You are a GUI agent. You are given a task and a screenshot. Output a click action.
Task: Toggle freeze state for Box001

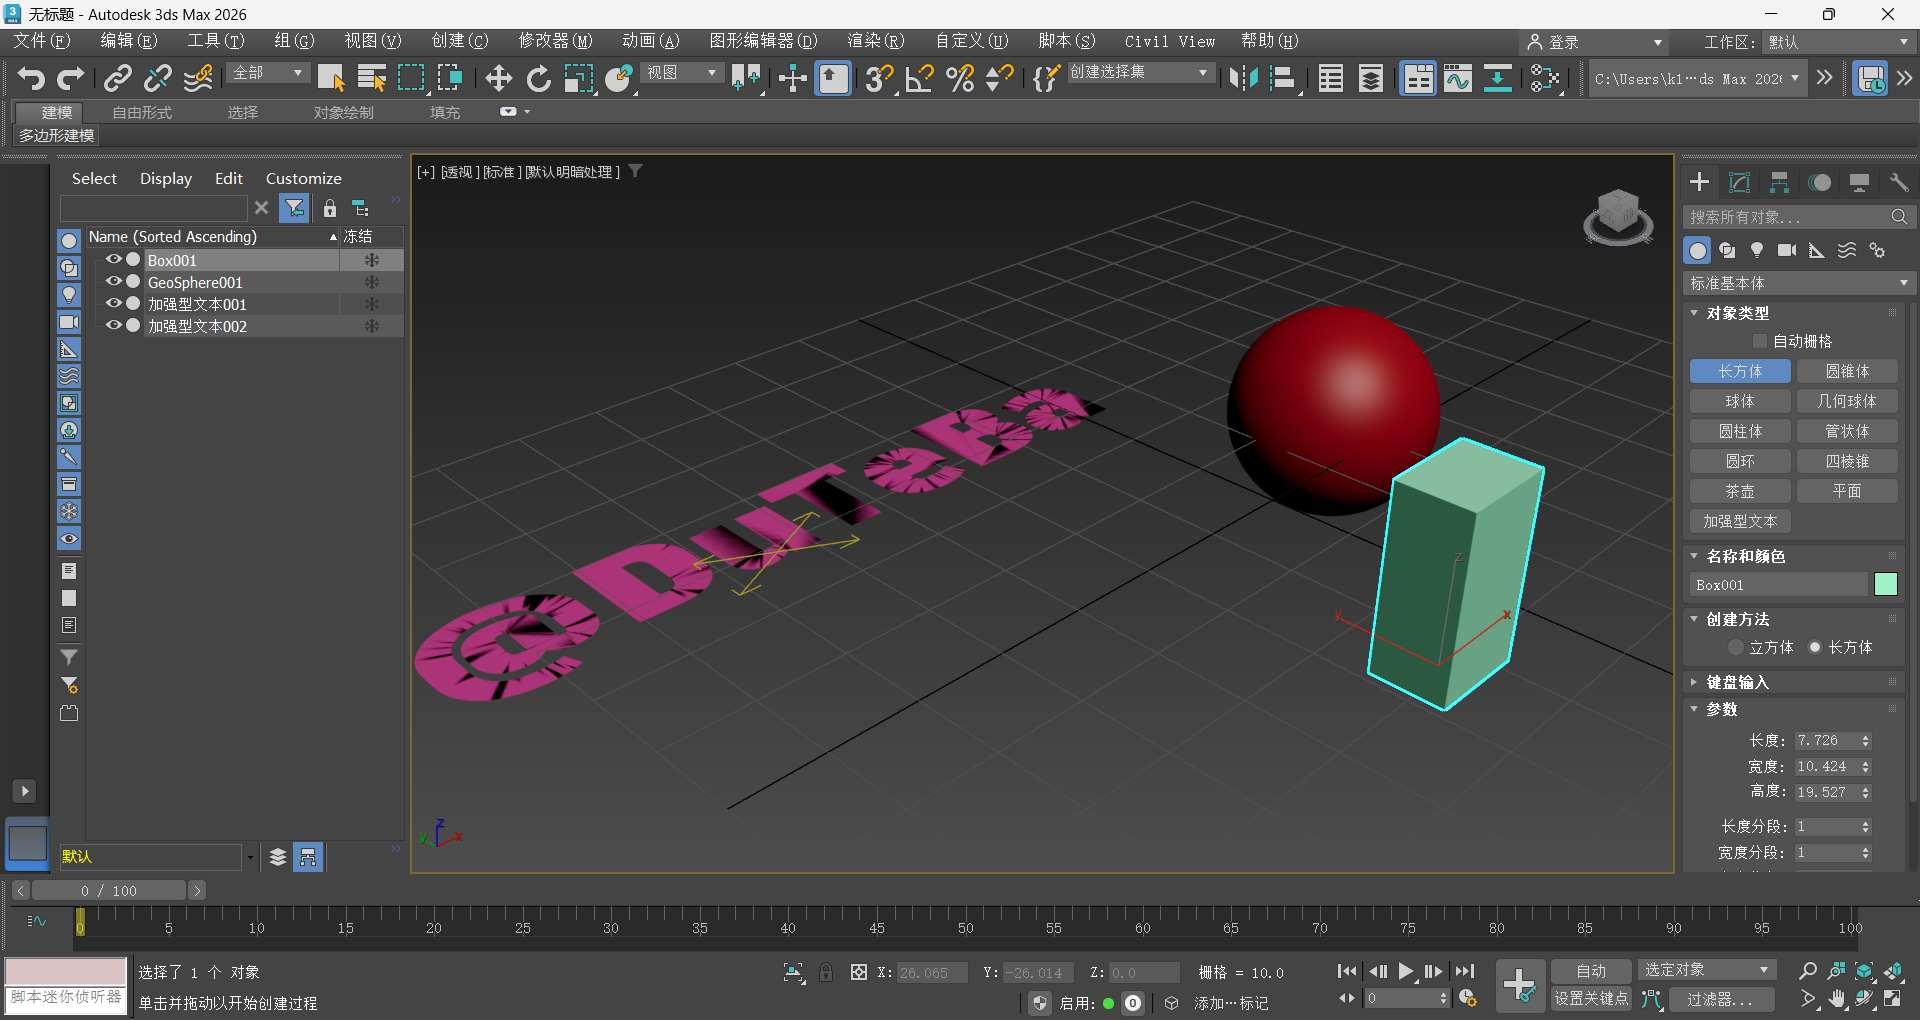coord(371,260)
